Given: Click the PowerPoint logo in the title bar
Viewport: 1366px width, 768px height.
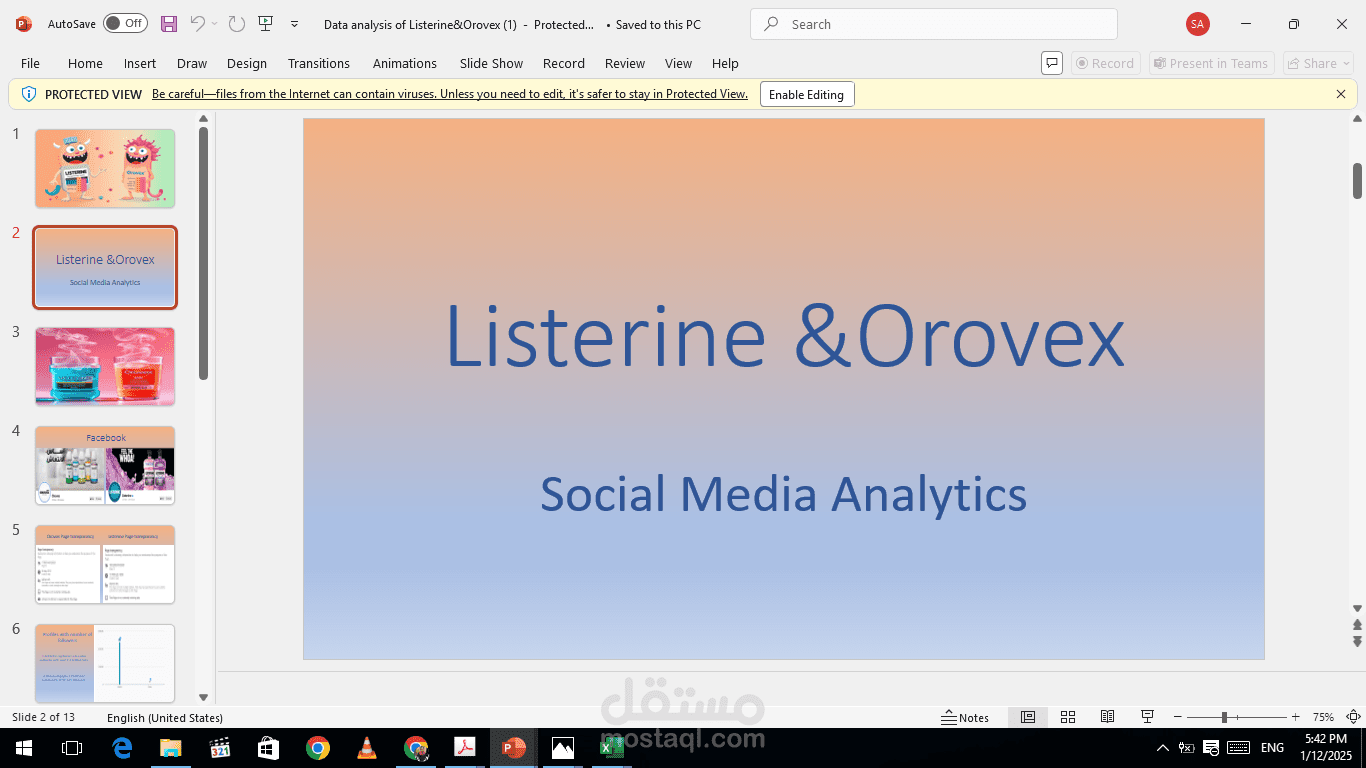Looking at the screenshot, I should click(x=24, y=23).
